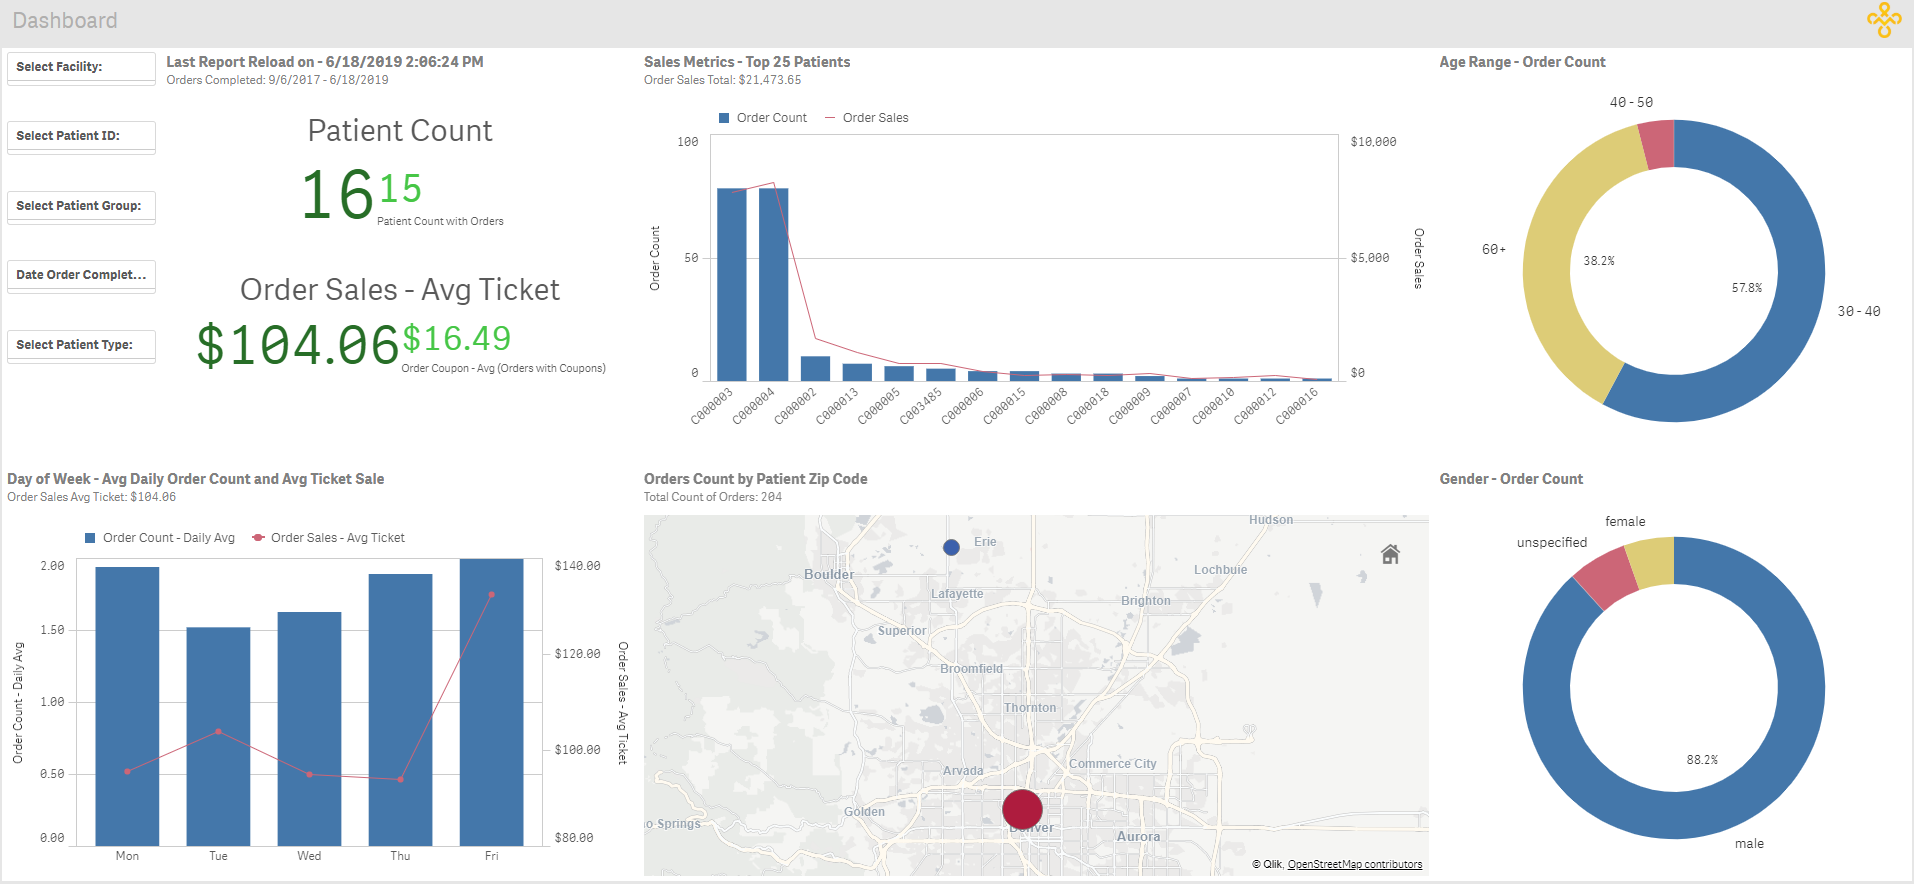The width and height of the screenshot is (1914, 884).
Task: Expand the Select Patient Group filter
Action: coord(81,206)
